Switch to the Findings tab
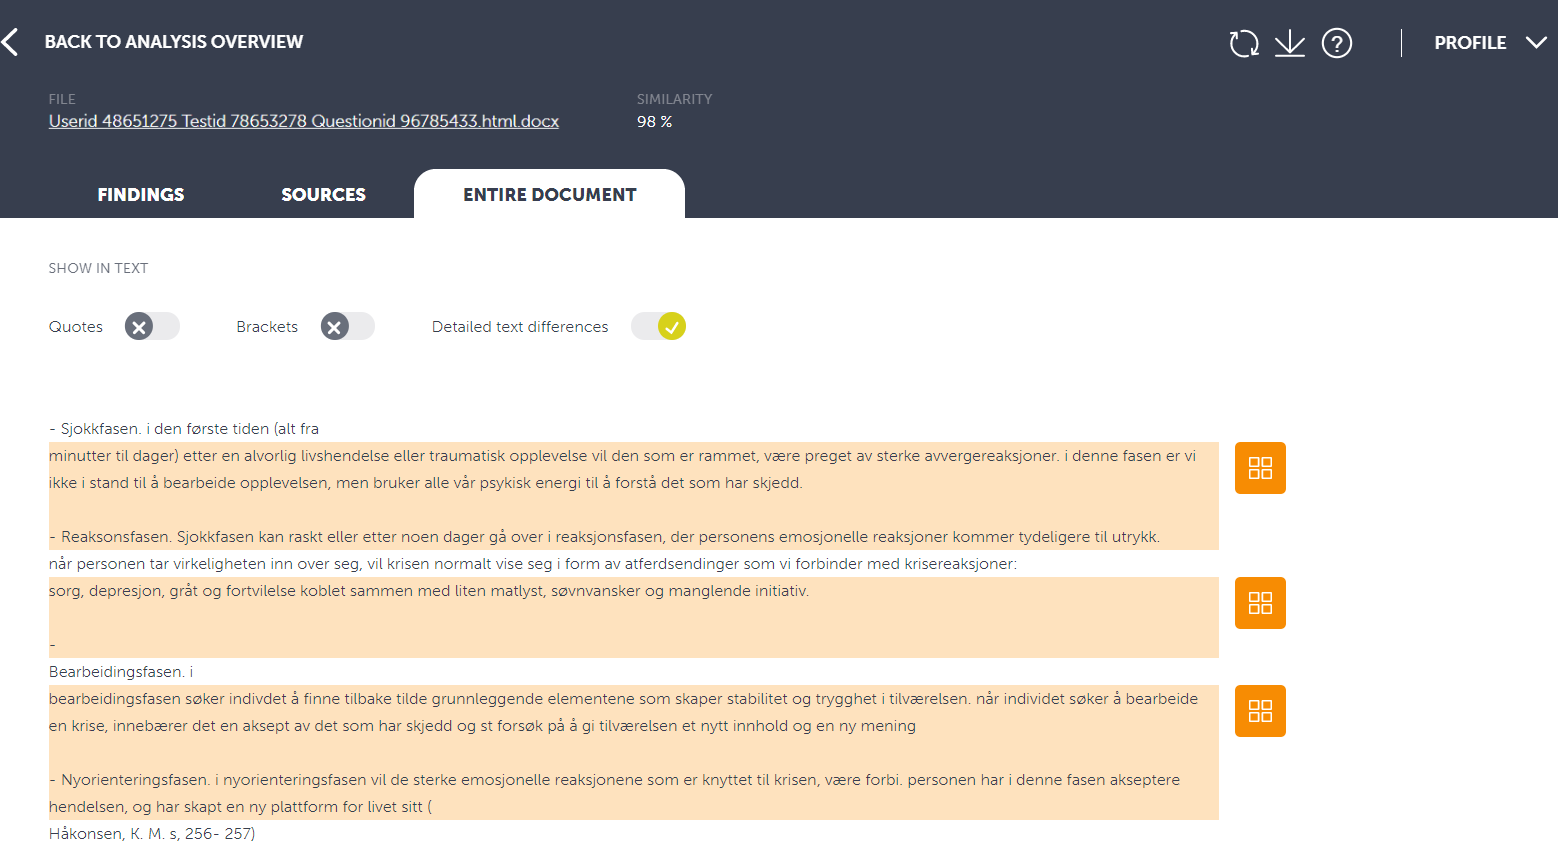 141,195
